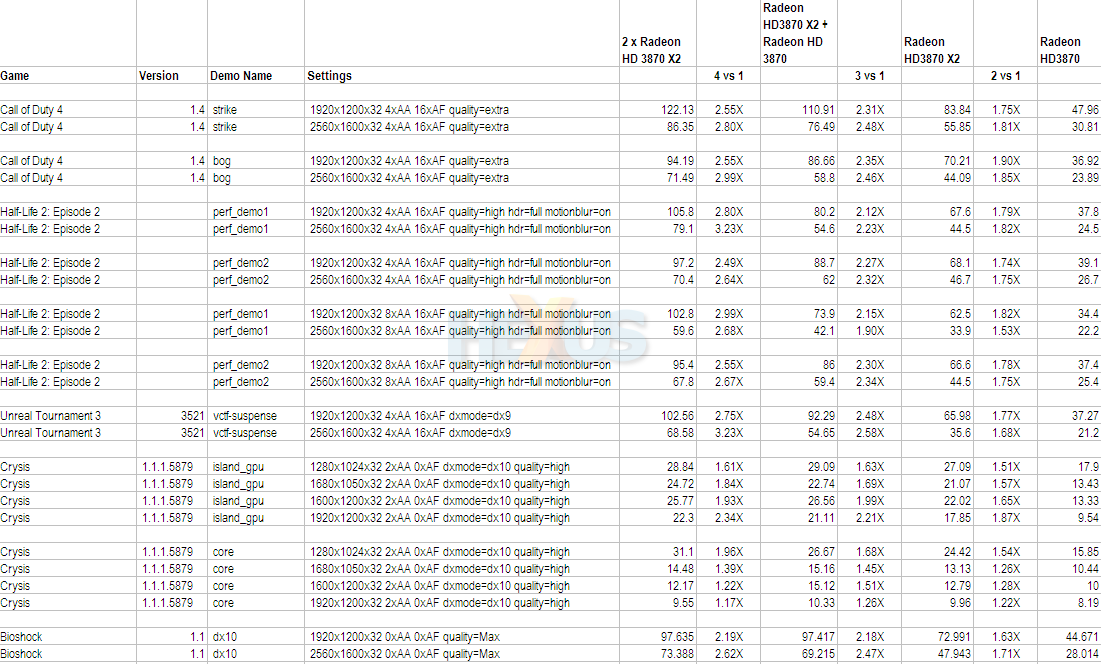Click the 1920x1200 Bioshock settings cell
Screen dimensions: 1101x664
461,637
